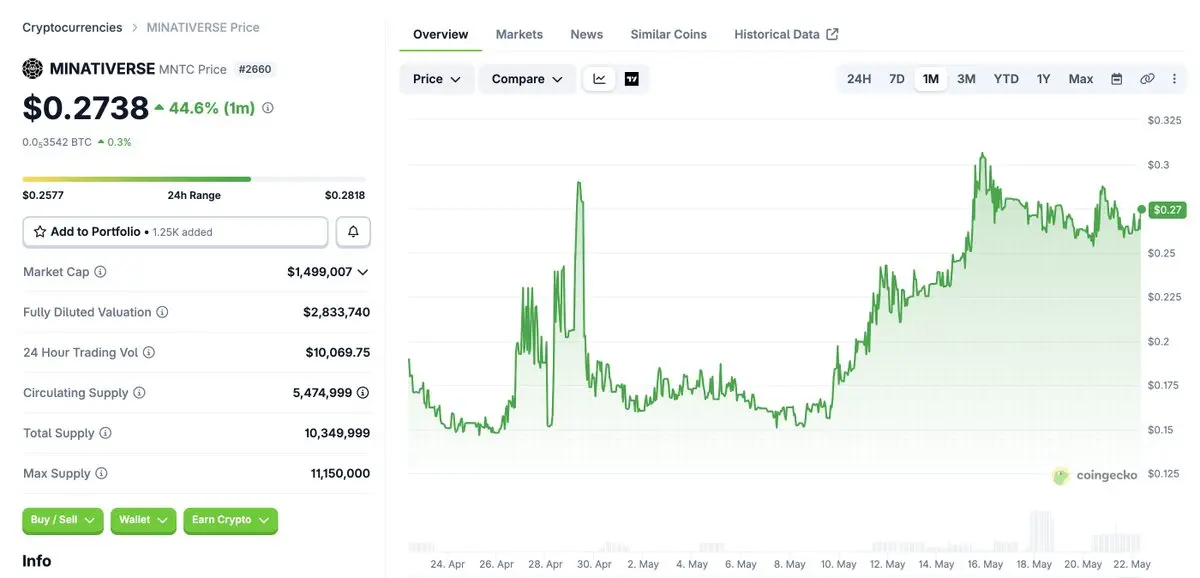Switch to the News tab
Viewport: 1200px width, 578px height.
pyautogui.click(x=587, y=34)
